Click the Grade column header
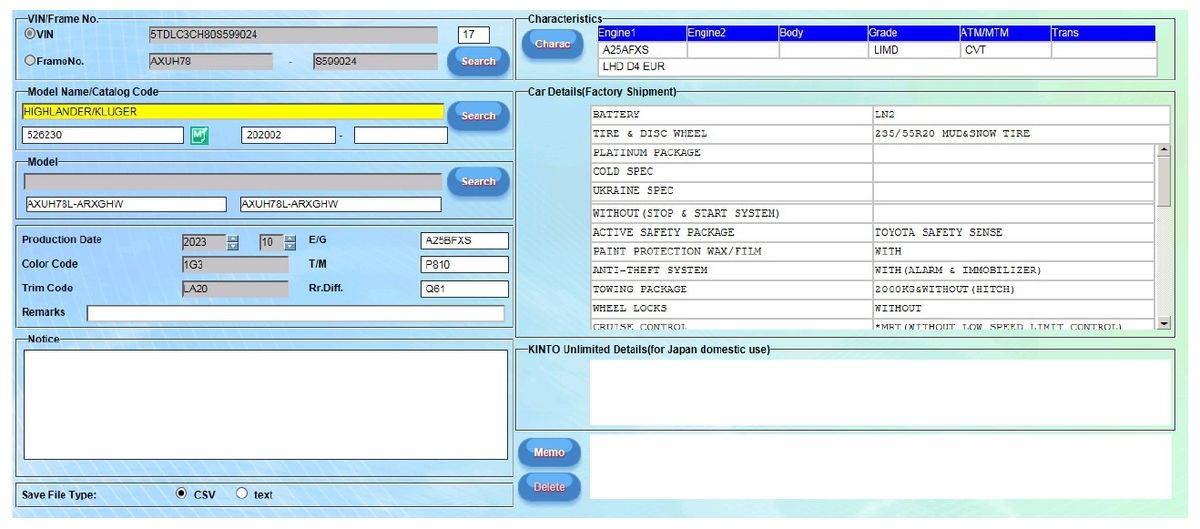The height and width of the screenshot is (529, 1200). (914, 33)
